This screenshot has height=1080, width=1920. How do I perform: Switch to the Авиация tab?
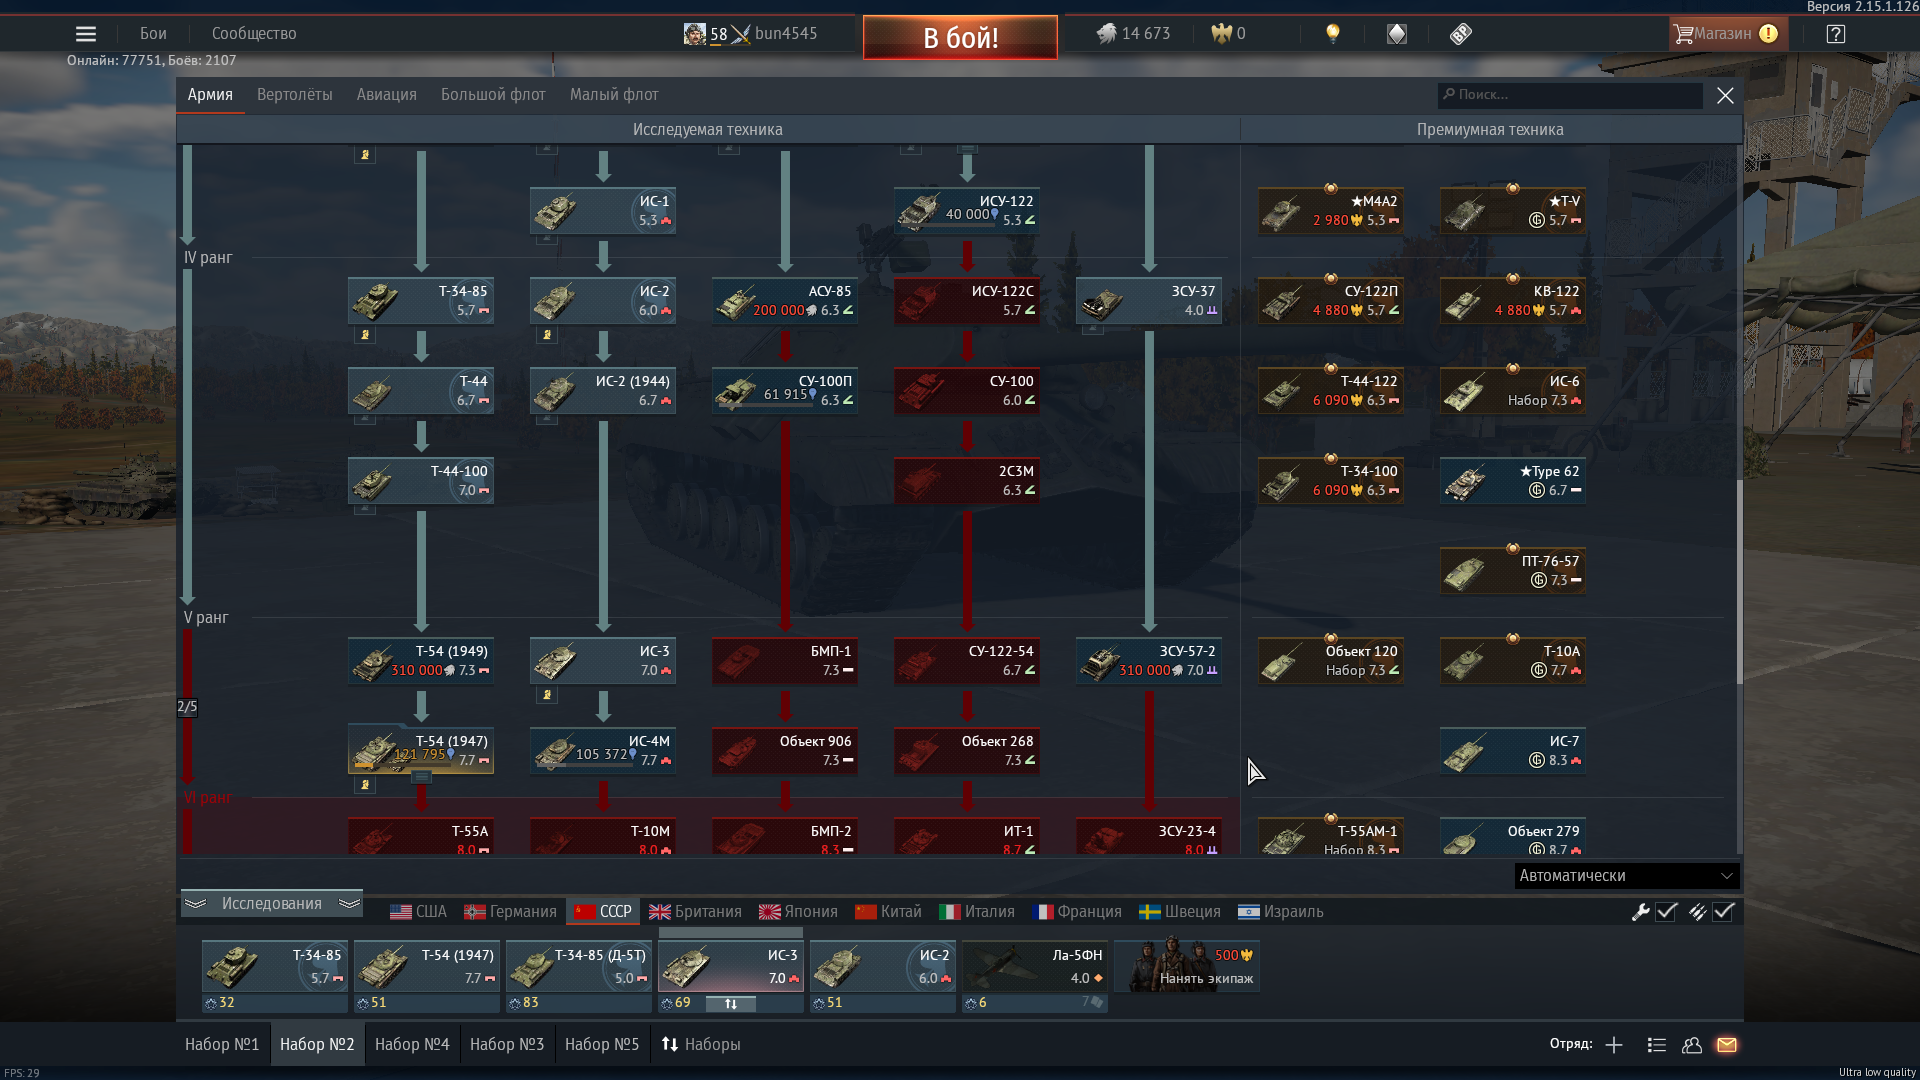387,95
